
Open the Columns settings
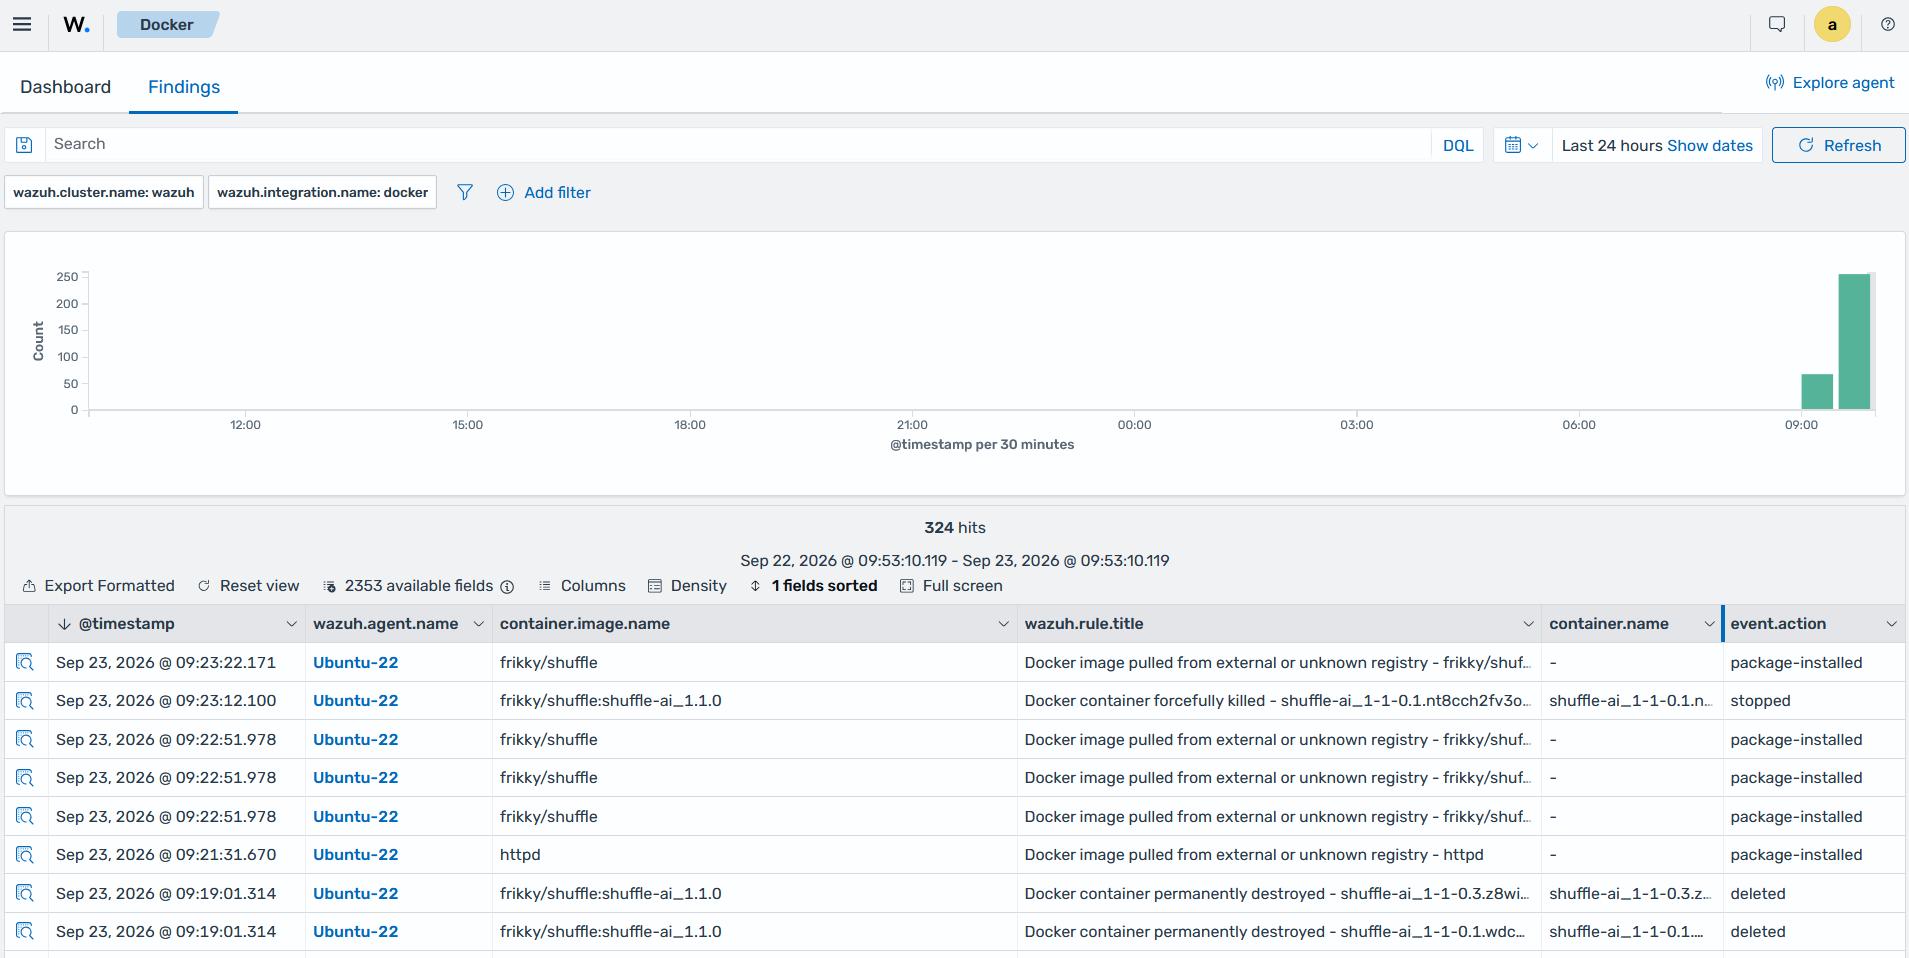(x=582, y=586)
